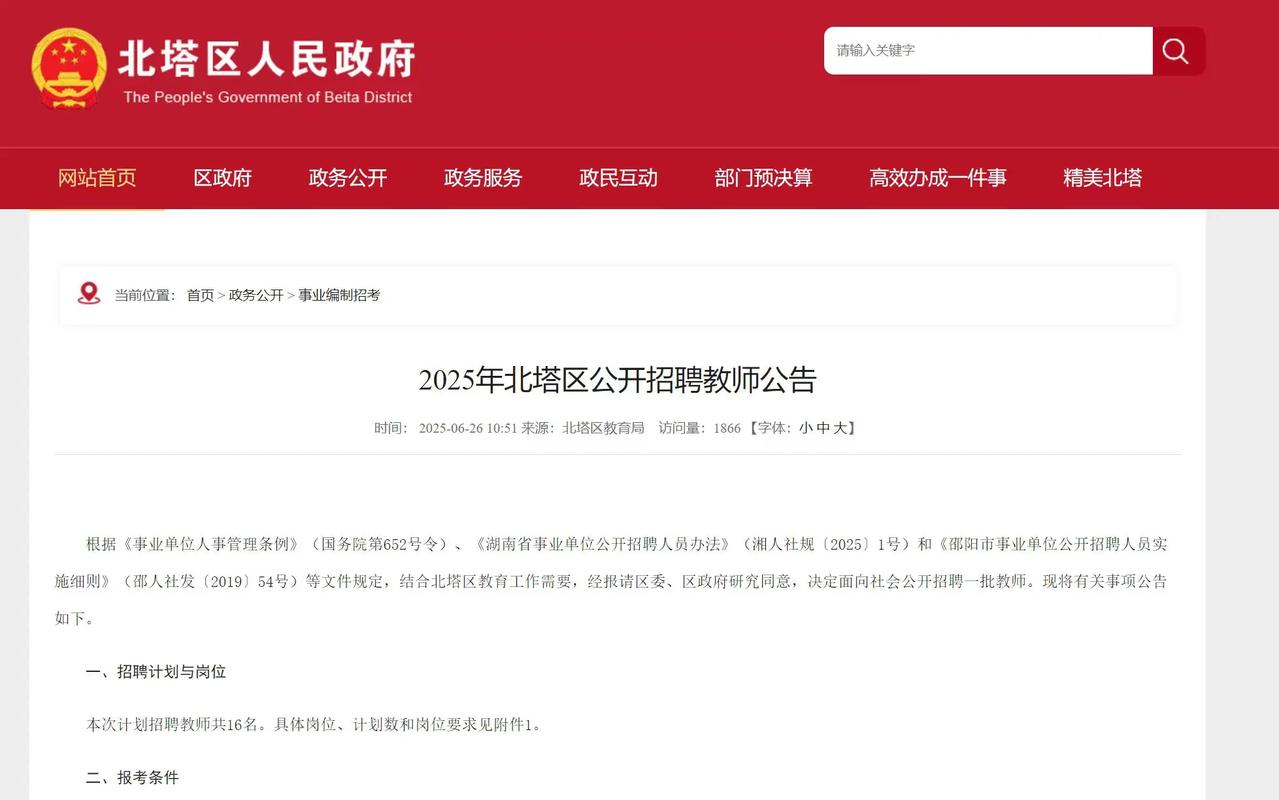Image resolution: width=1279 pixels, height=800 pixels.
Task: Click the search magnifier icon
Action: click(x=1176, y=51)
